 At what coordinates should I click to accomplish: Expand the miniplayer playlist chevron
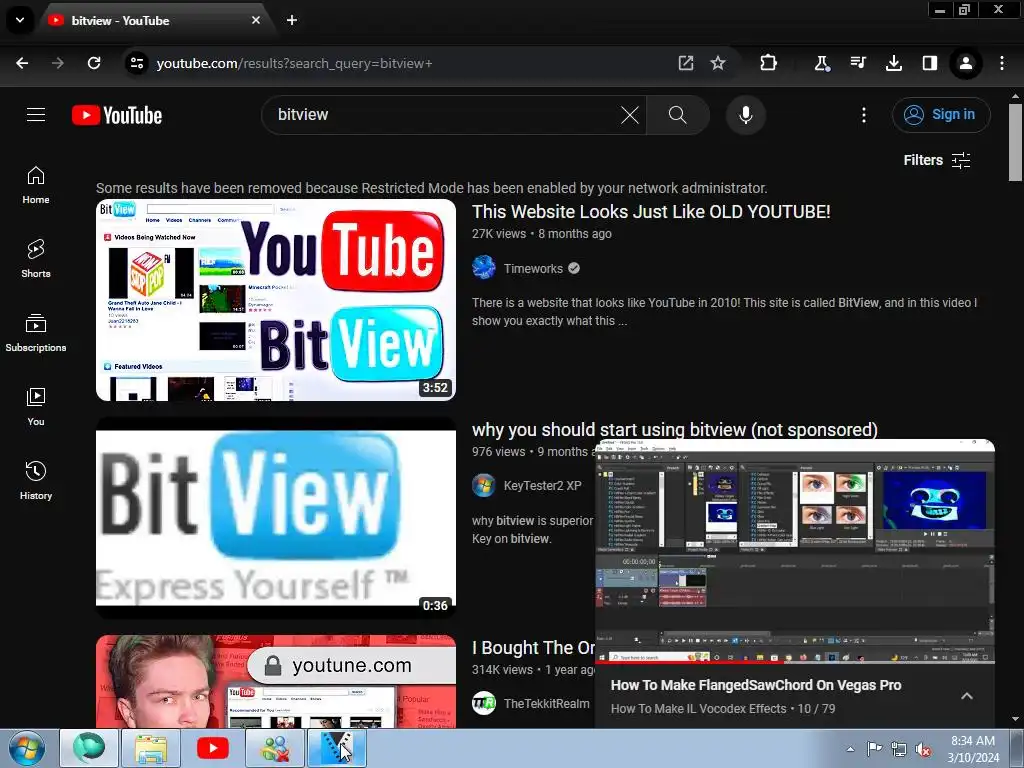coord(967,696)
